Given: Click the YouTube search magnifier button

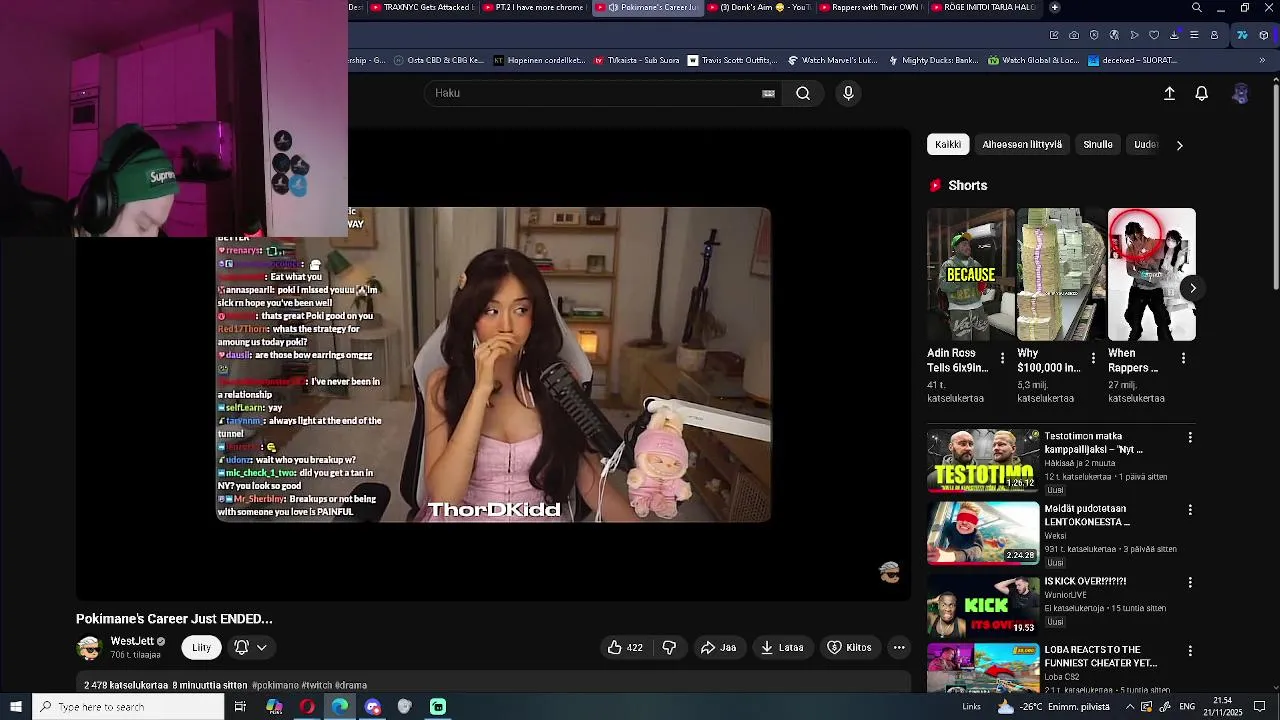Looking at the screenshot, I should 803,93.
